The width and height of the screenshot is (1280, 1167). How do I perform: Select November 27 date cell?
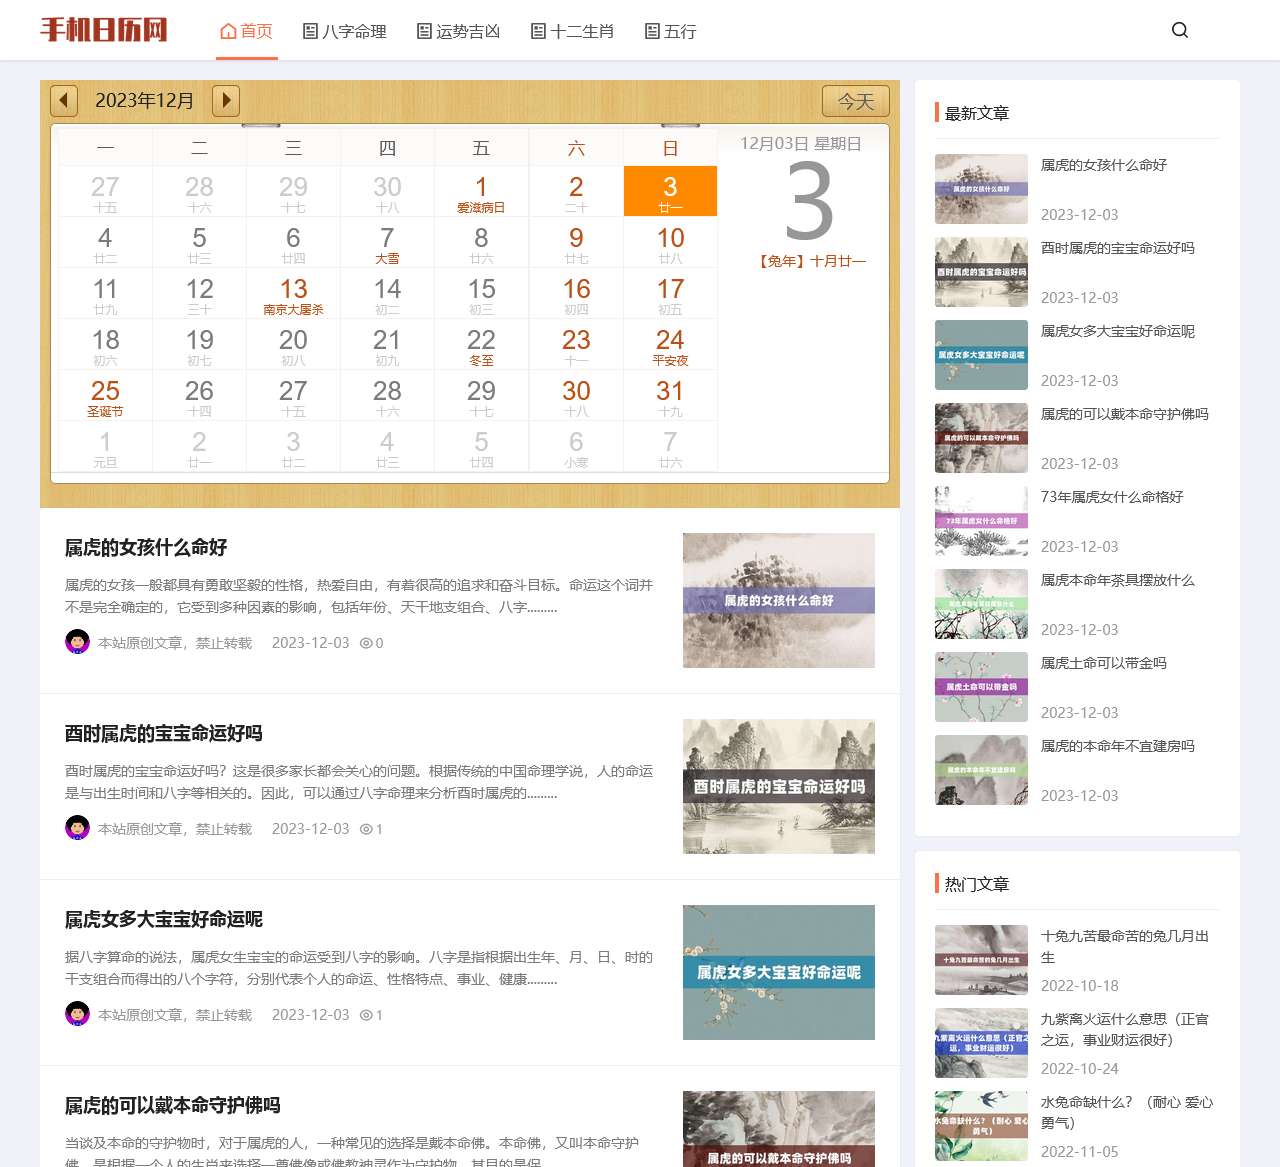[x=105, y=192]
